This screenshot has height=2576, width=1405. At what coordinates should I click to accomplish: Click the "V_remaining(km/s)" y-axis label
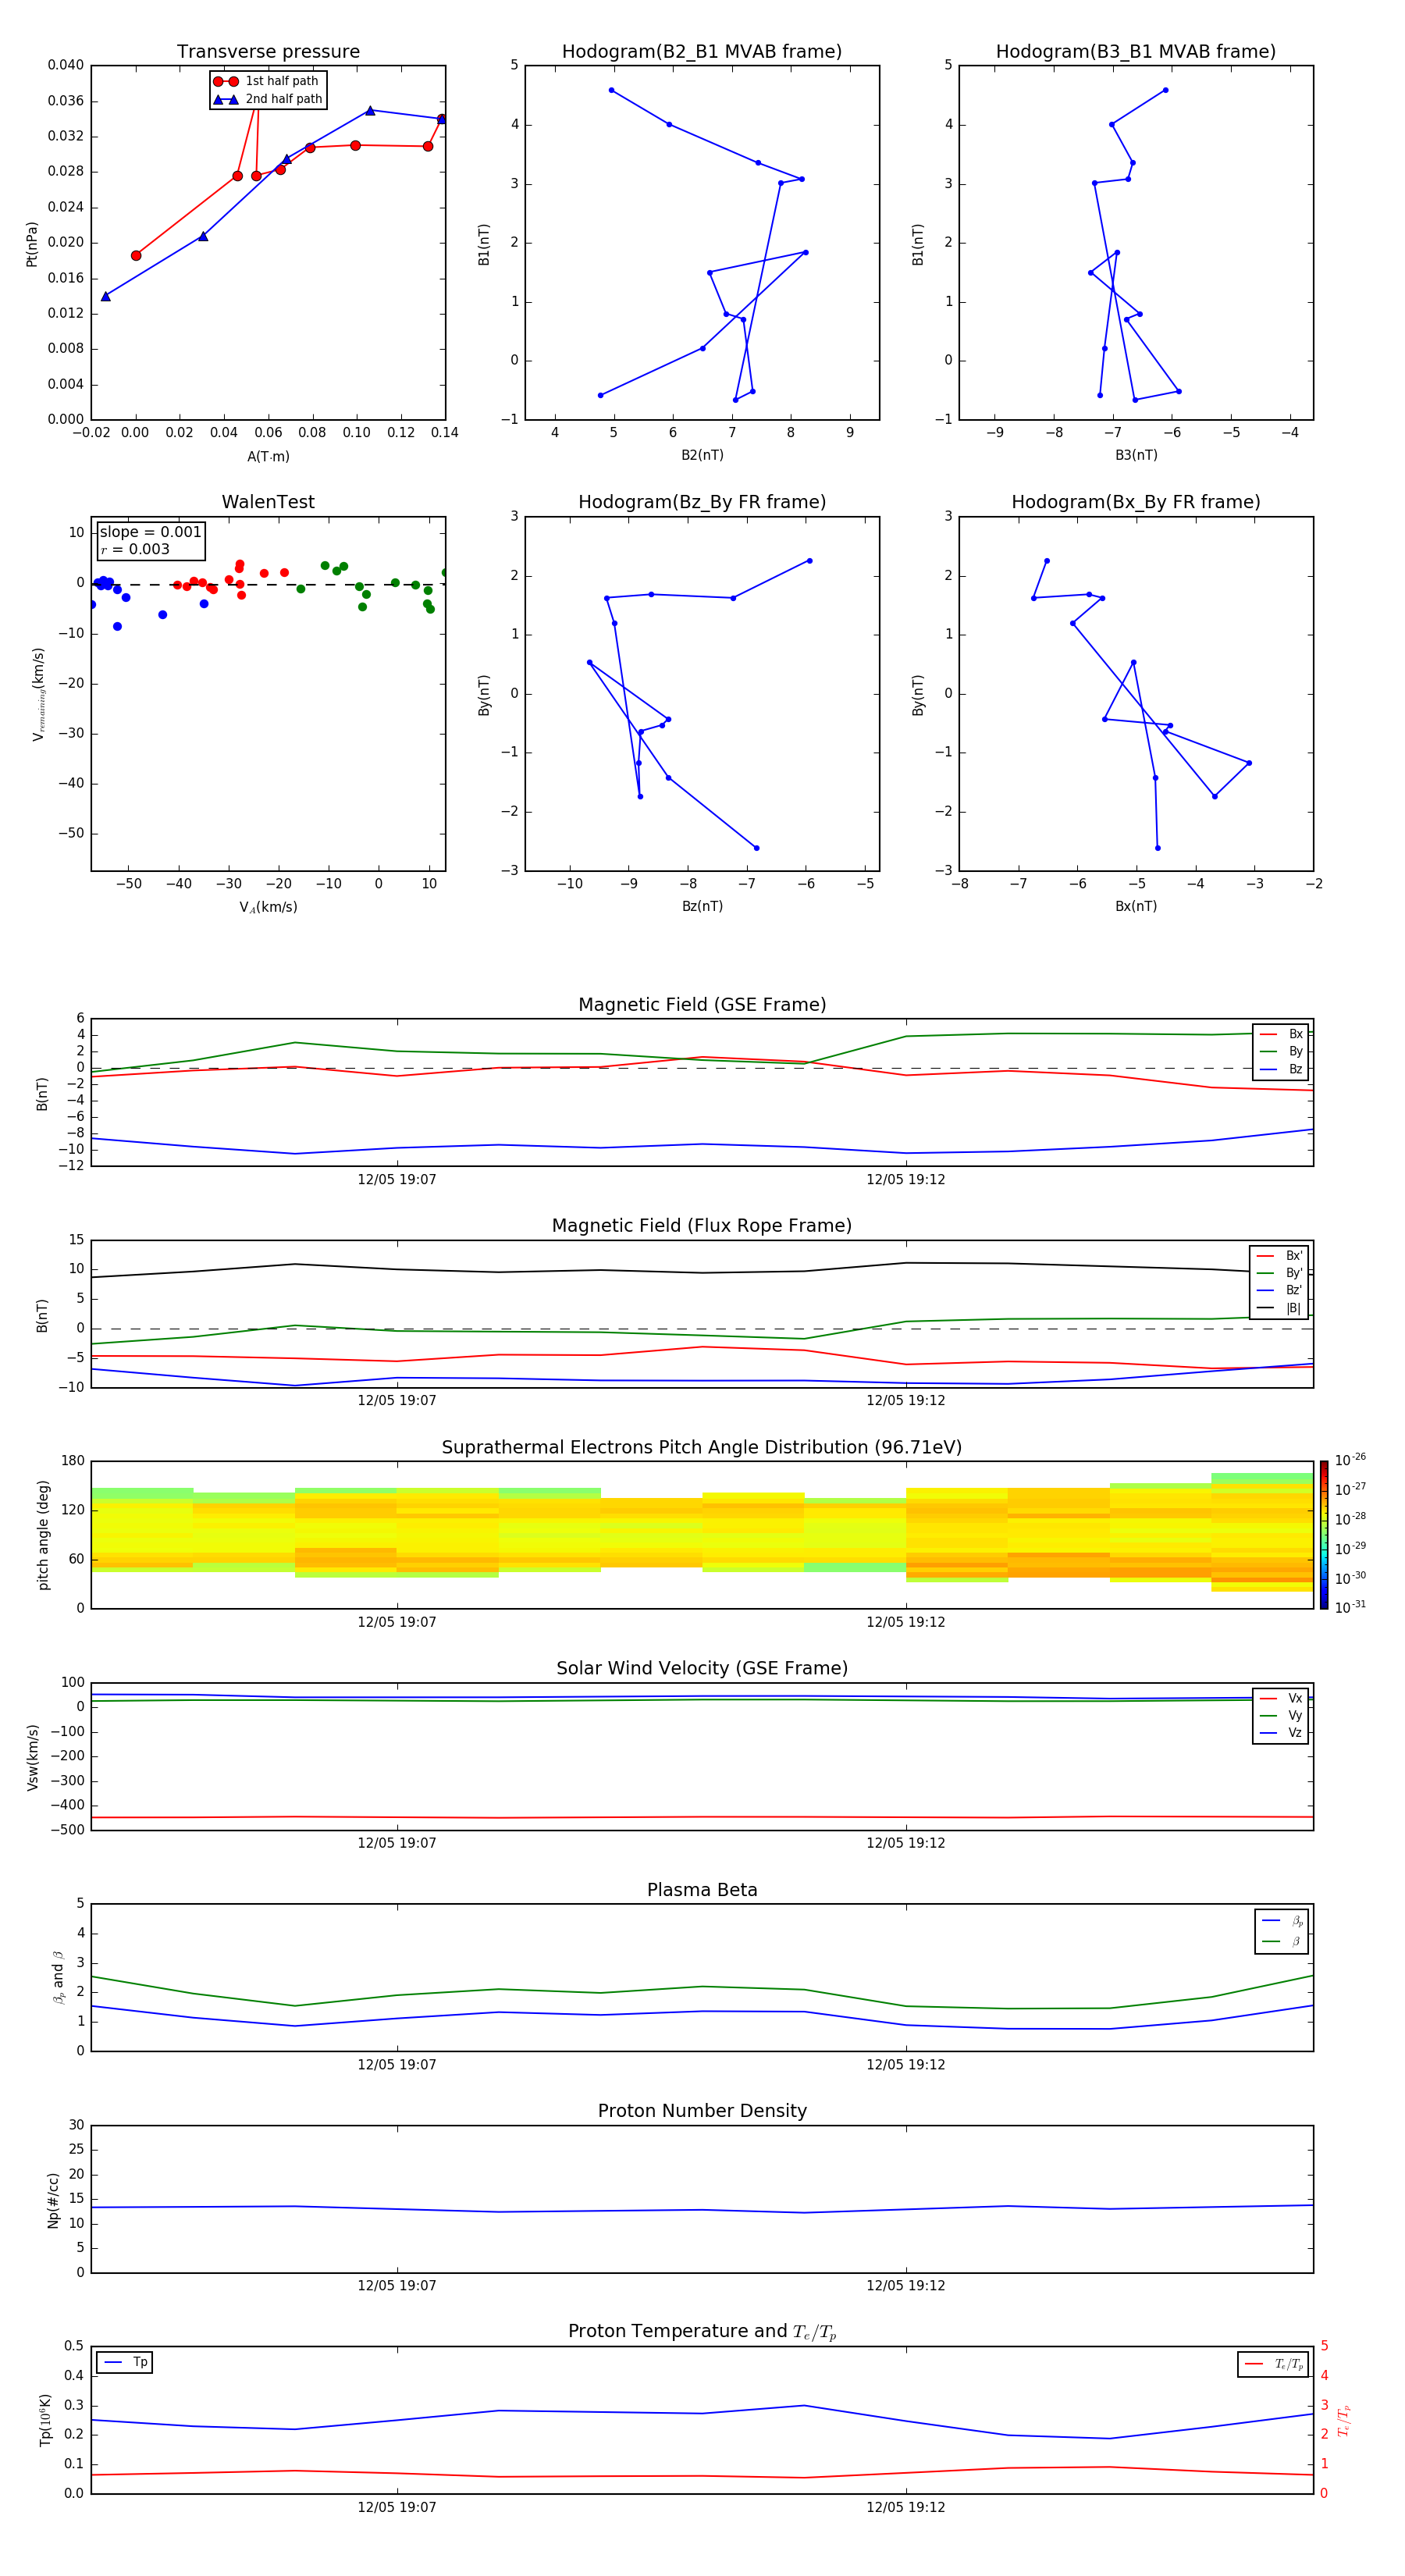(x=39, y=694)
